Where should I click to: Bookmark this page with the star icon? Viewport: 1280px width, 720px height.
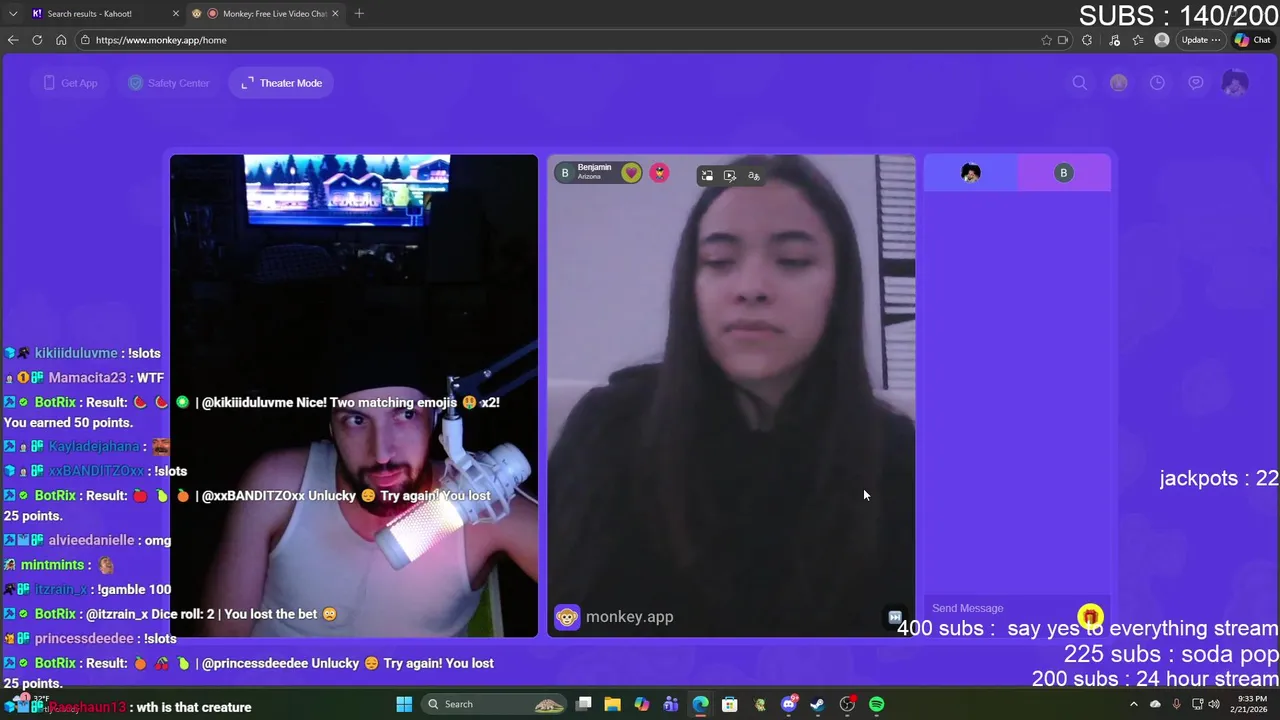[1047, 40]
